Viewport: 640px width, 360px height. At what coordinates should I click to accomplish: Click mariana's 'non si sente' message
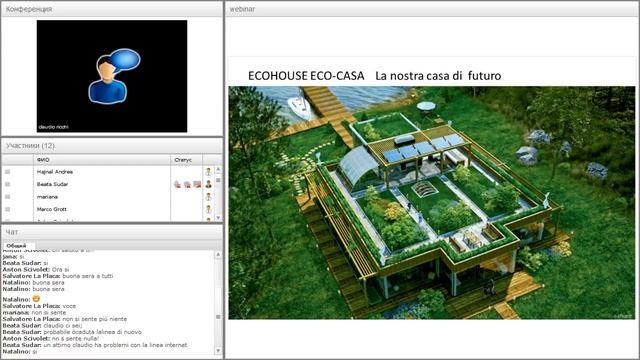click(x=34, y=312)
